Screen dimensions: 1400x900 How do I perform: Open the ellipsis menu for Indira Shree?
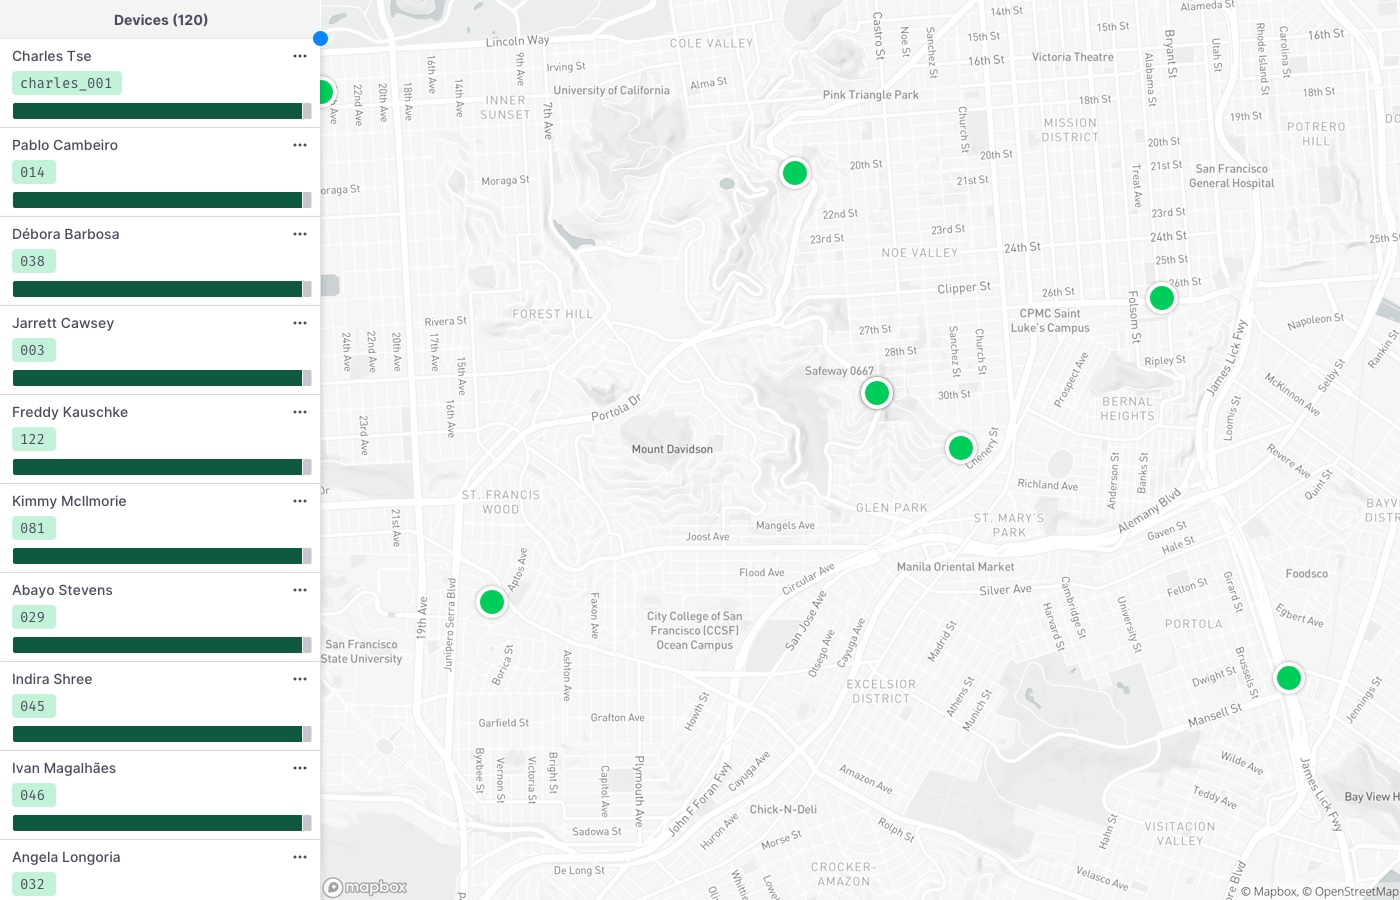tap(299, 679)
